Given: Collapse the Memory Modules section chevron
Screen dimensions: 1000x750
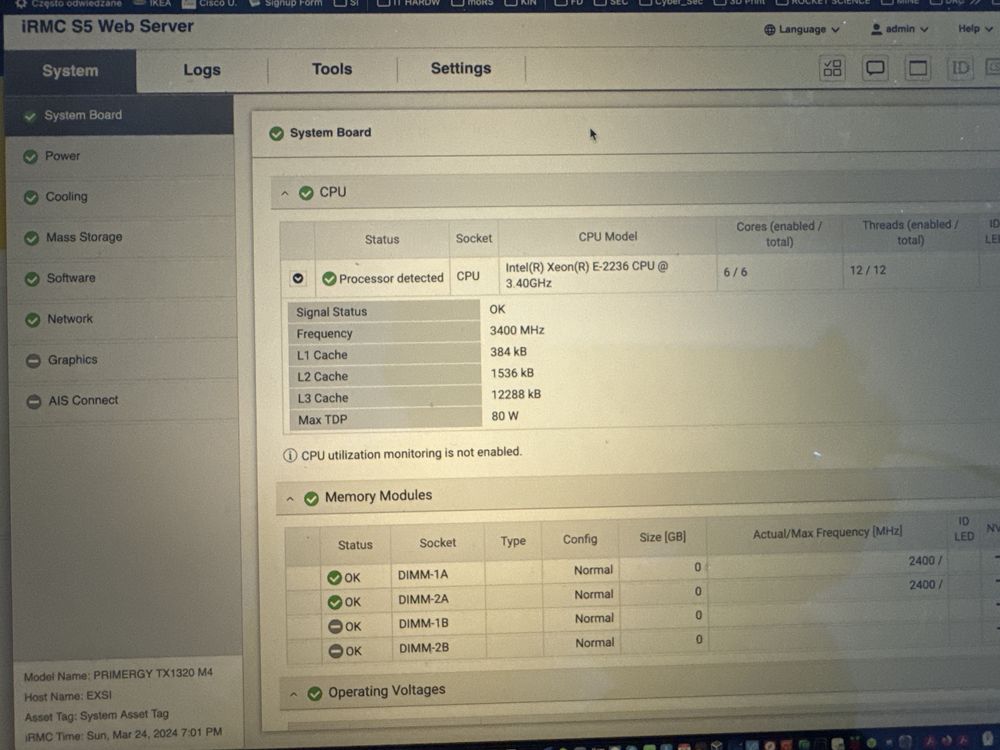Looking at the screenshot, I should click(x=290, y=499).
